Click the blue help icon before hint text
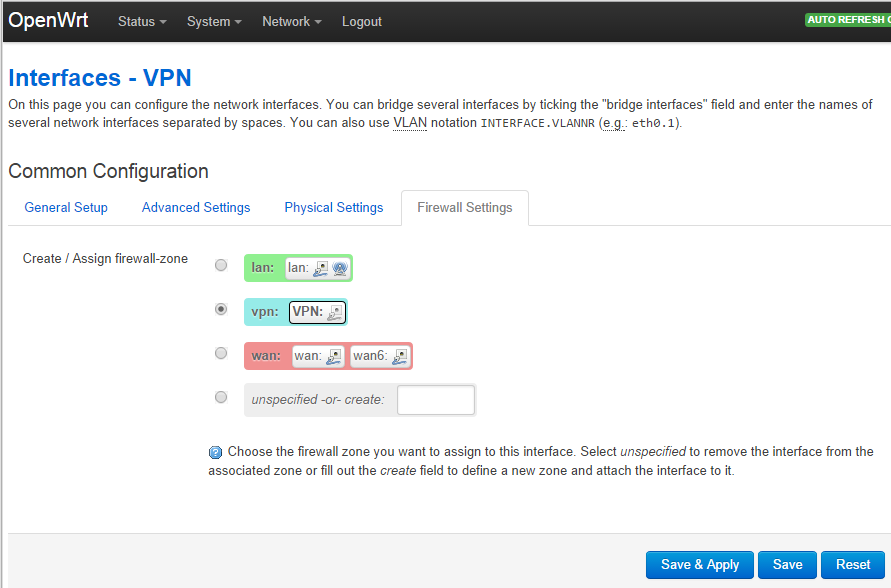 (215, 452)
